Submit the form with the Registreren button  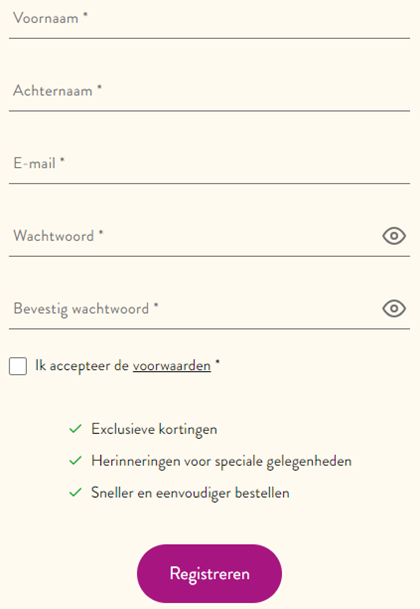(209, 573)
